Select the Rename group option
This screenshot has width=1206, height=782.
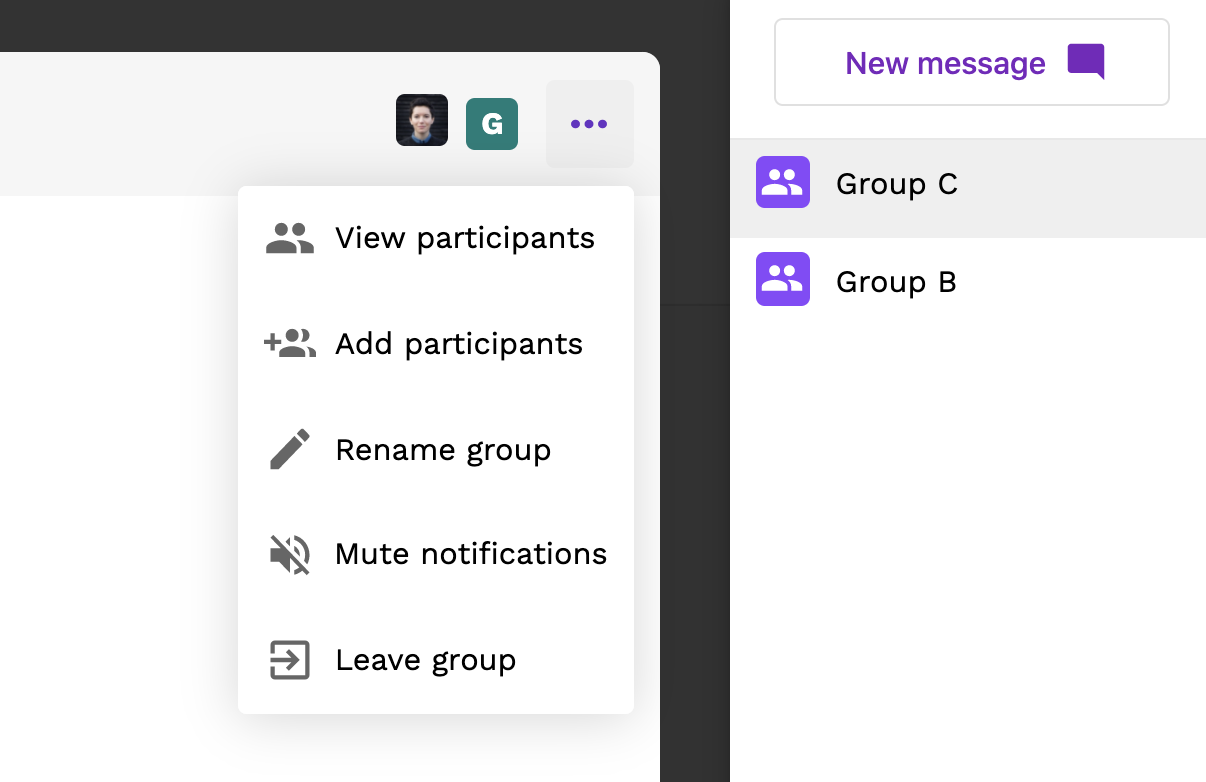click(x=436, y=450)
